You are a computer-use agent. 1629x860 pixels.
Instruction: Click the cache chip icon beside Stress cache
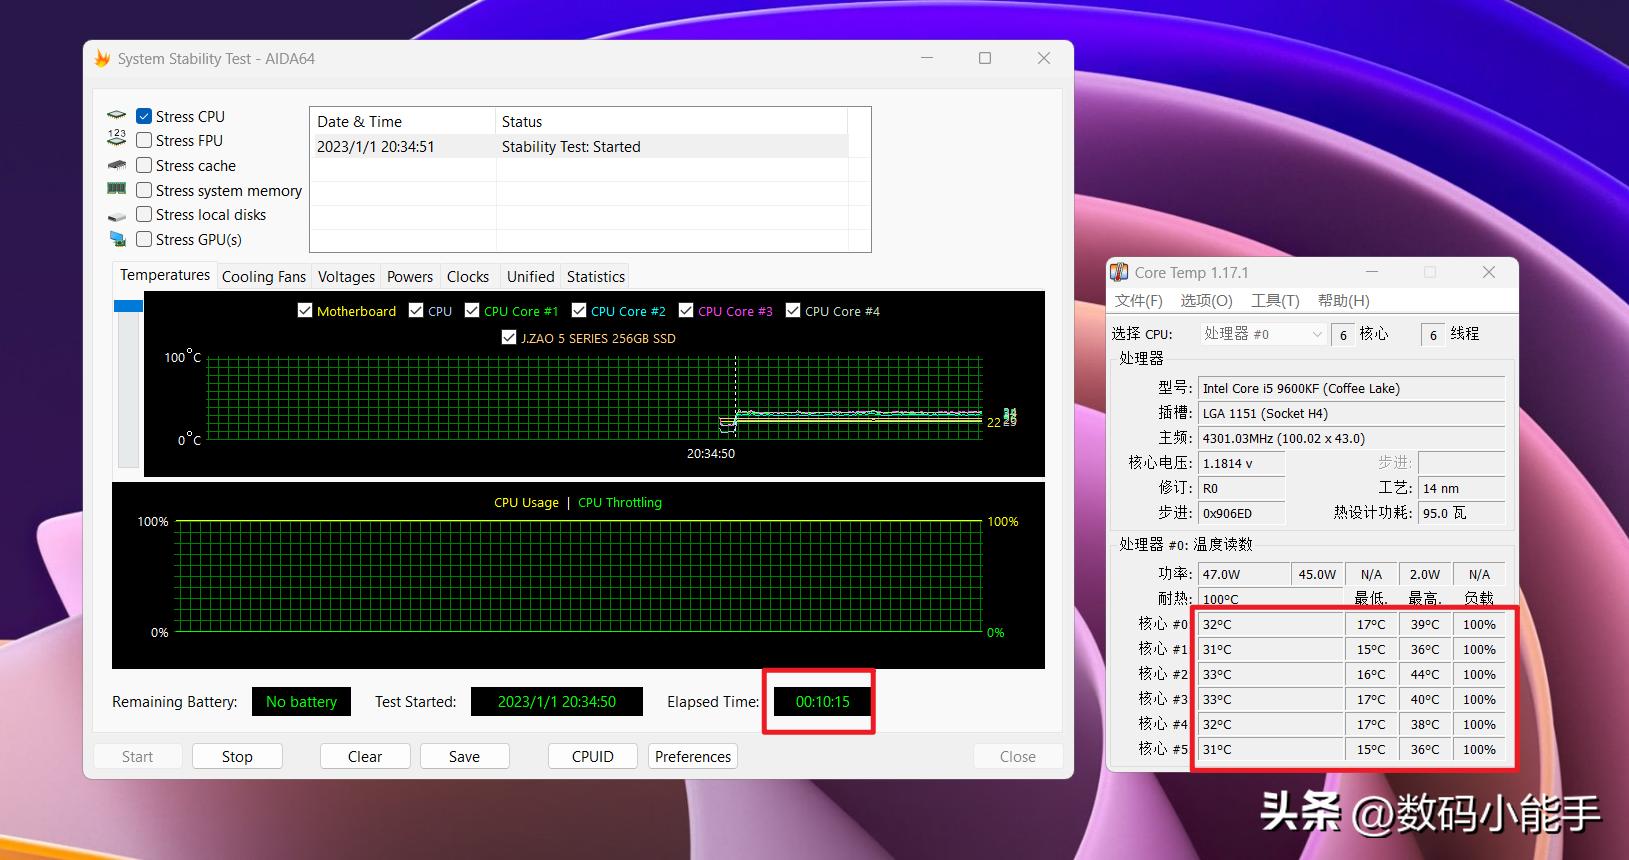pyautogui.click(x=117, y=165)
